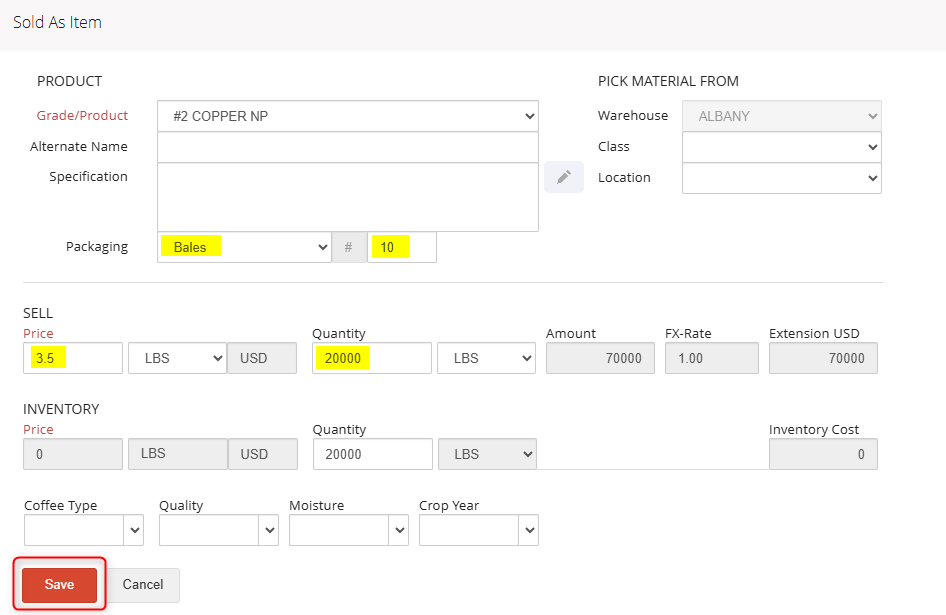Expand the Moisture dropdown

[x=348, y=530]
